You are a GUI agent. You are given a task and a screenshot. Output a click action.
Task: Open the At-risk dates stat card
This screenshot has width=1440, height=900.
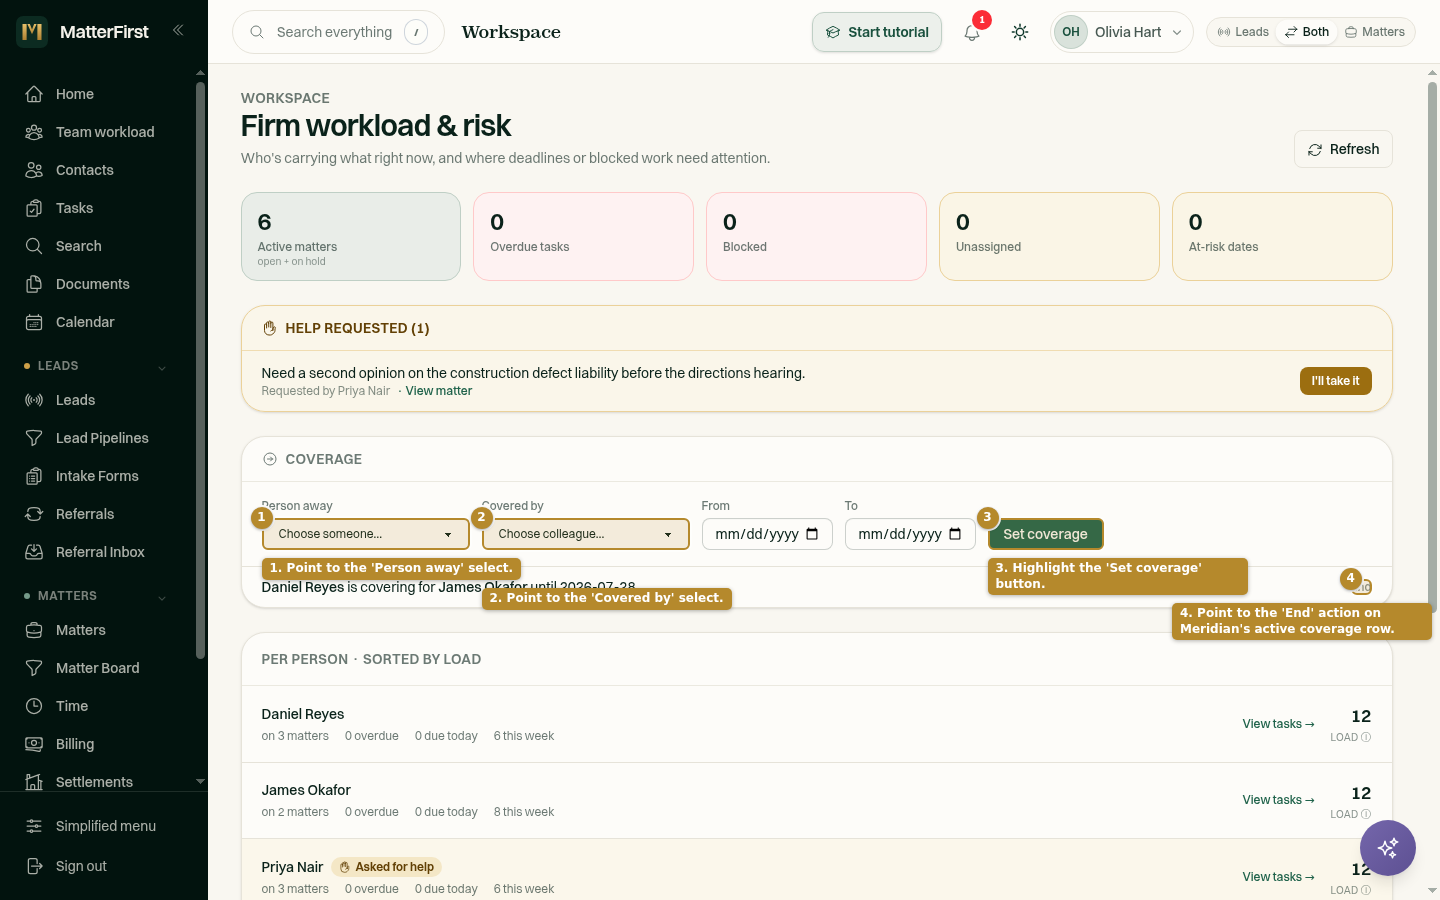1282,237
